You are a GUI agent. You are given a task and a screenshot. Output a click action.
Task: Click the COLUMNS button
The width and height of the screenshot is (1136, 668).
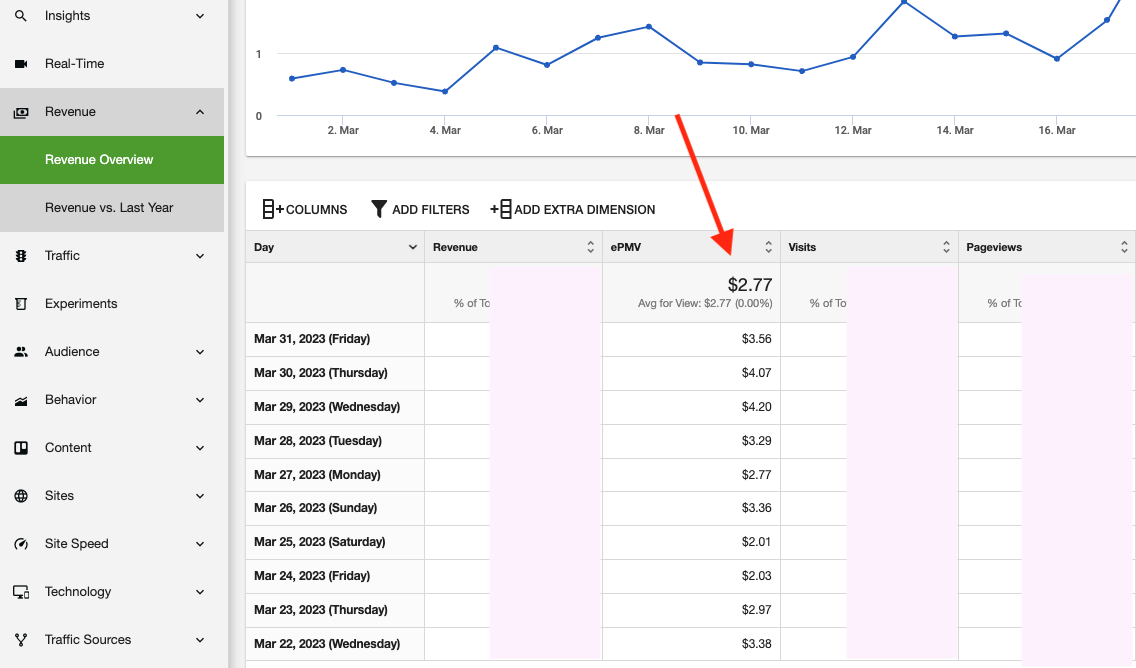tap(305, 209)
